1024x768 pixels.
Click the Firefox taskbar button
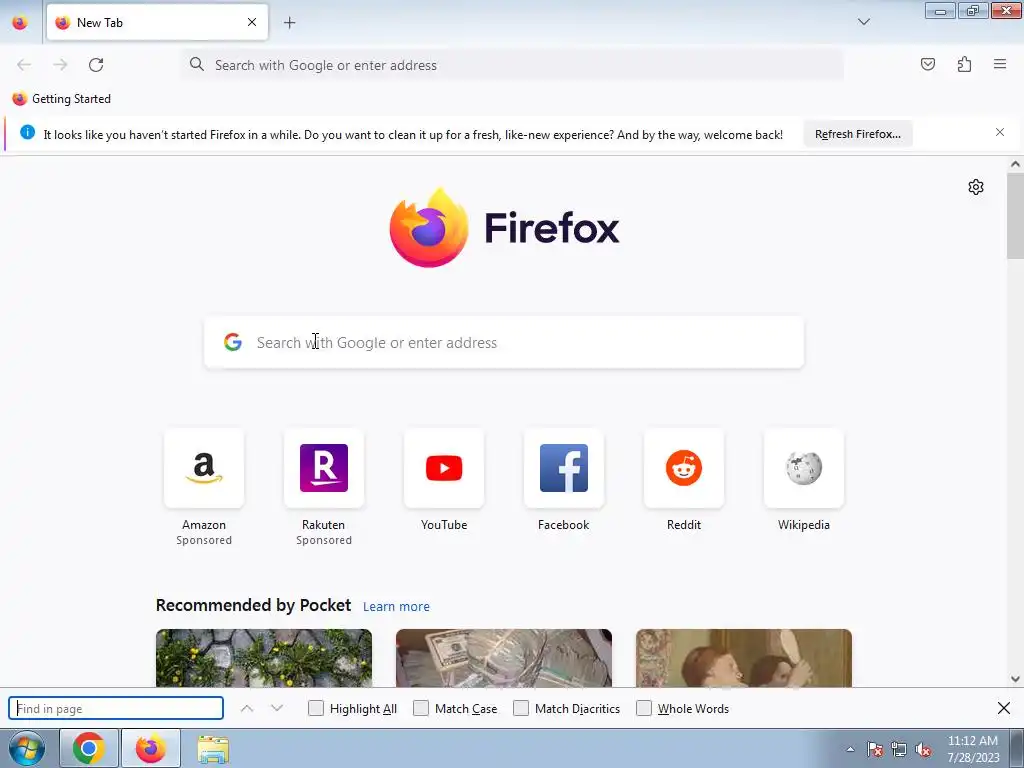pos(151,748)
